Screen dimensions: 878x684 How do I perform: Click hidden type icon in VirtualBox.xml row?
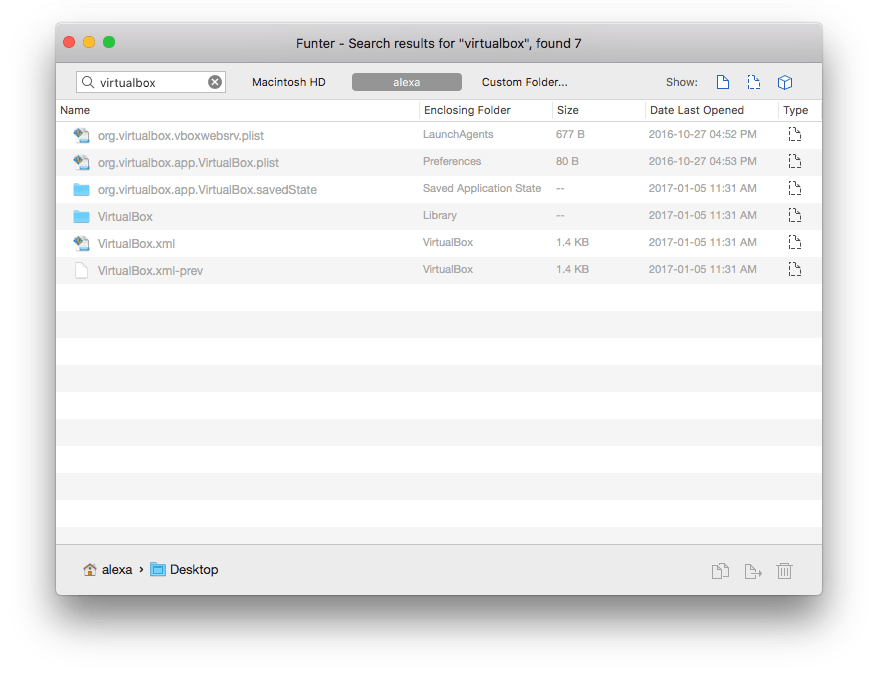click(x=795, y=242)
